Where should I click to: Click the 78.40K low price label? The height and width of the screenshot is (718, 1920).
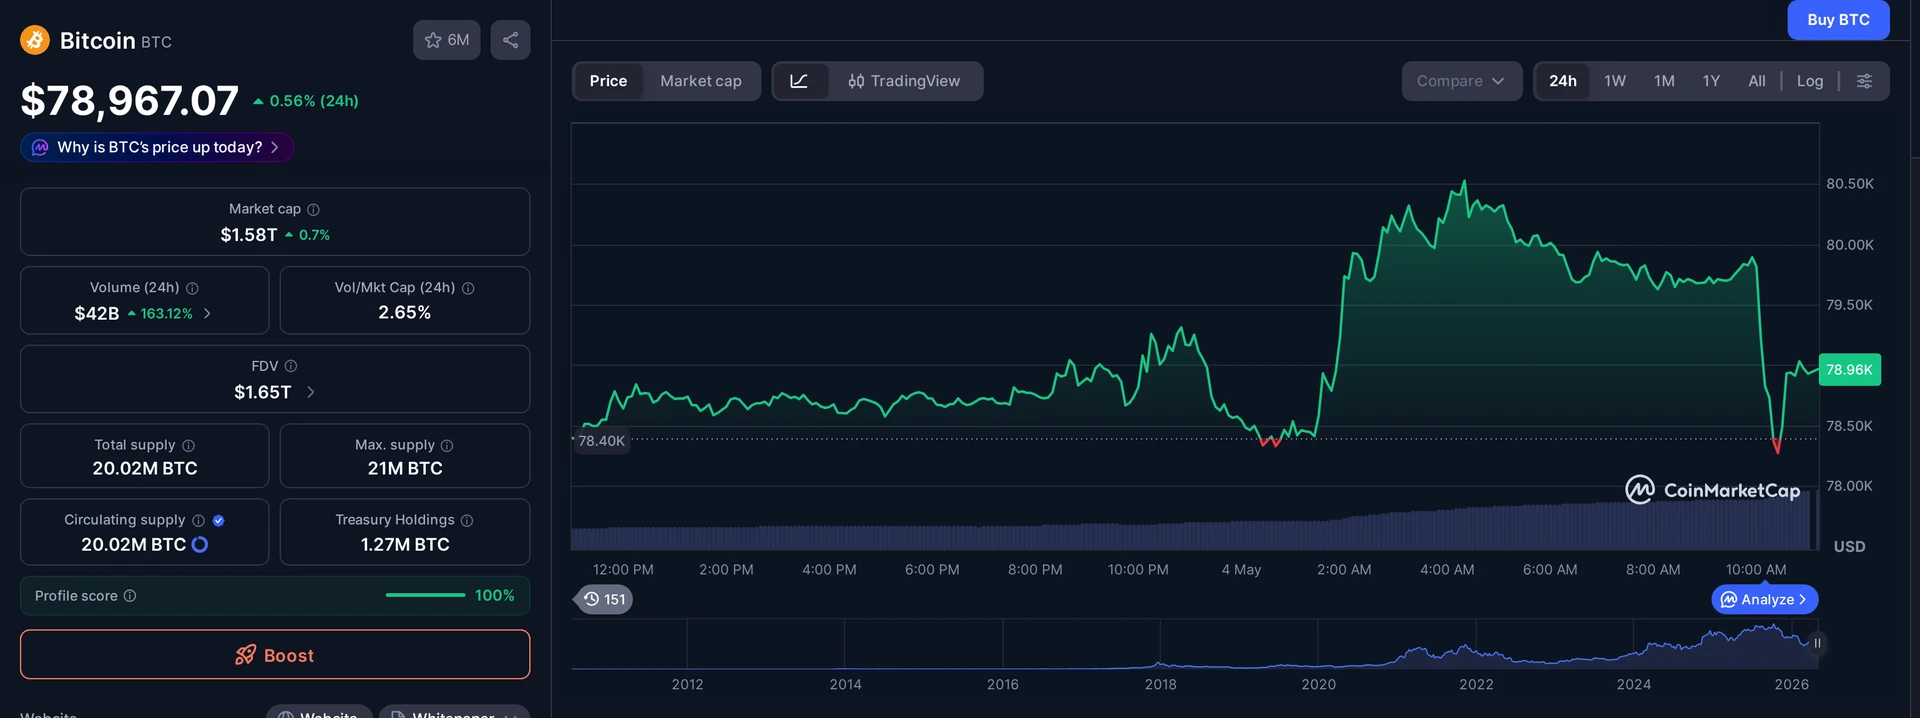pos(601,441)
